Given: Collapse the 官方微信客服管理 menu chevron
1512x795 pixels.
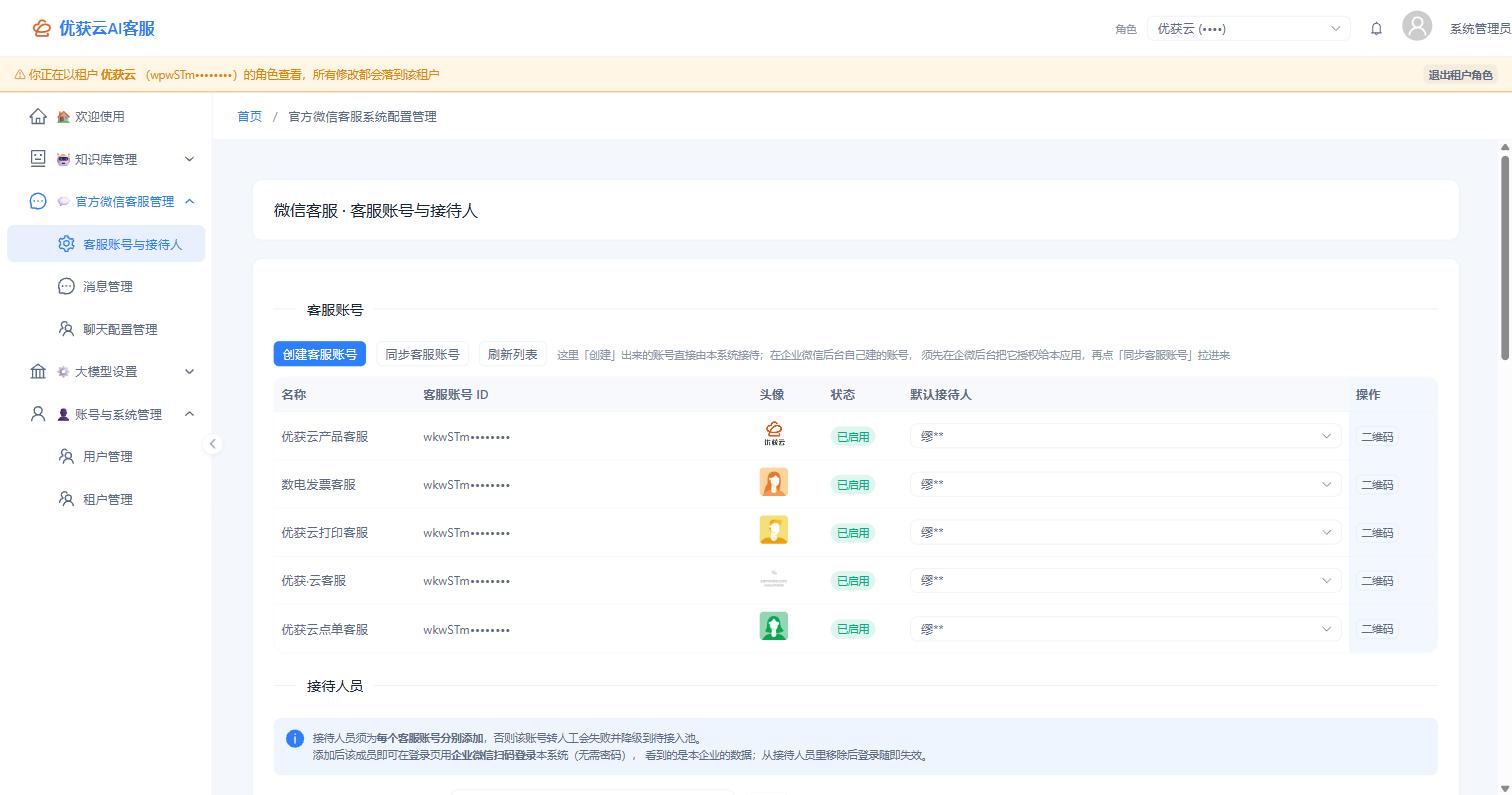Looking at the screenshot, I should point(189,201).
